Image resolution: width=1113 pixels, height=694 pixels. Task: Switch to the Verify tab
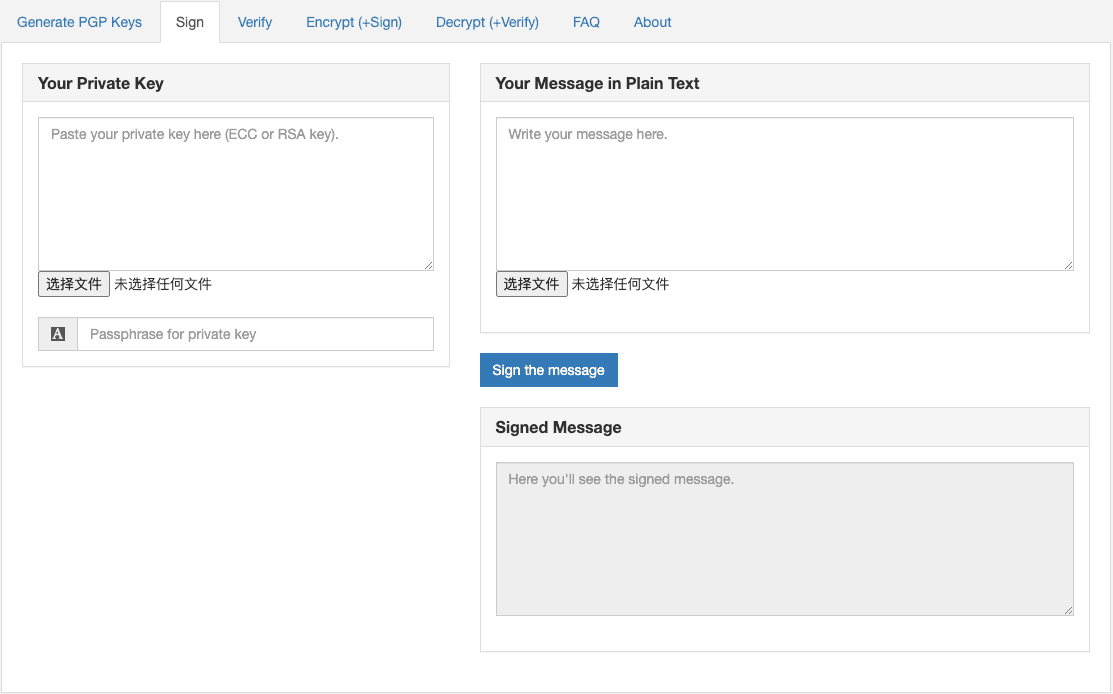(255, 22)
